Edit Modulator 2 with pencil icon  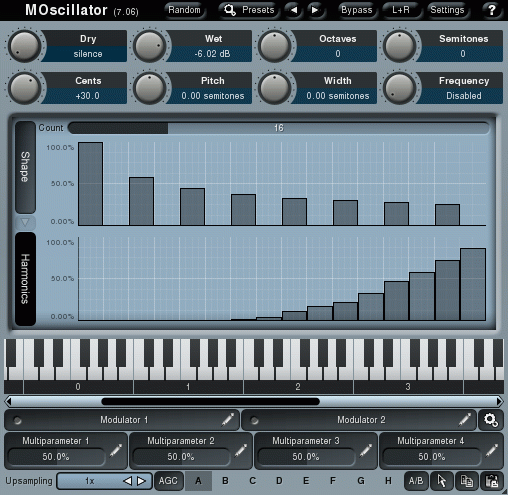465,420
